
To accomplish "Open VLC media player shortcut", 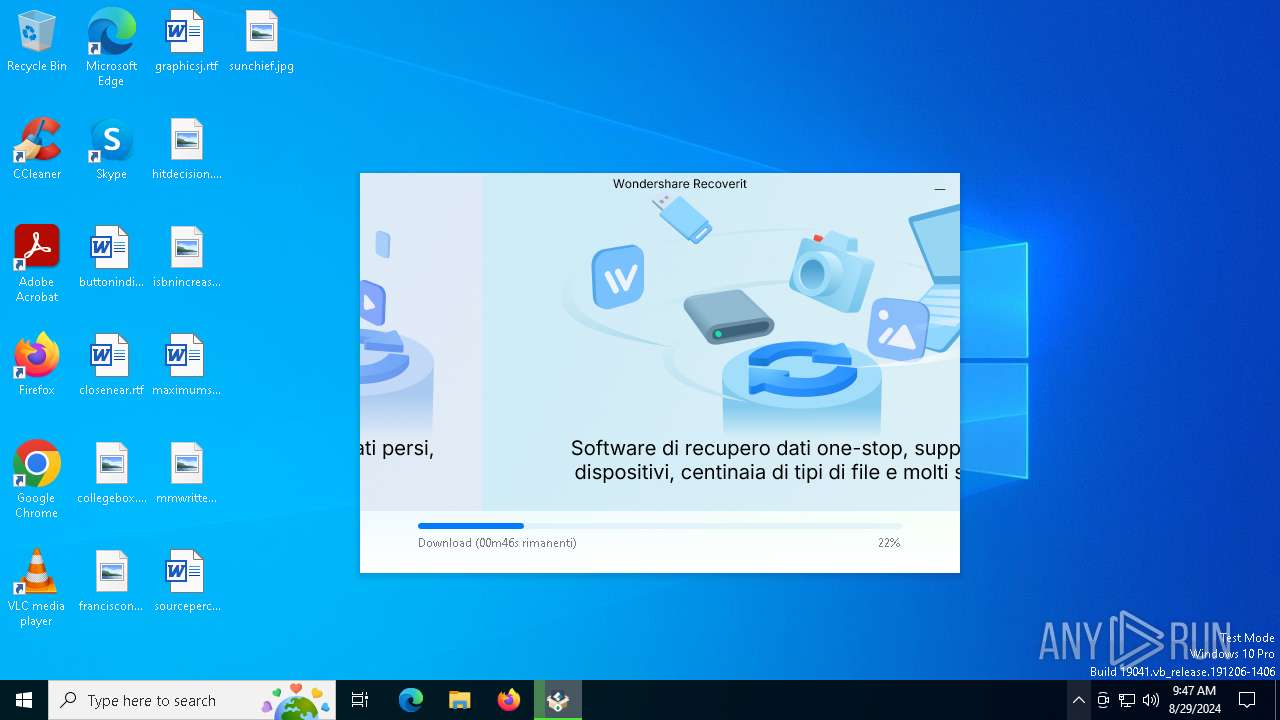I will pos(37,588).
